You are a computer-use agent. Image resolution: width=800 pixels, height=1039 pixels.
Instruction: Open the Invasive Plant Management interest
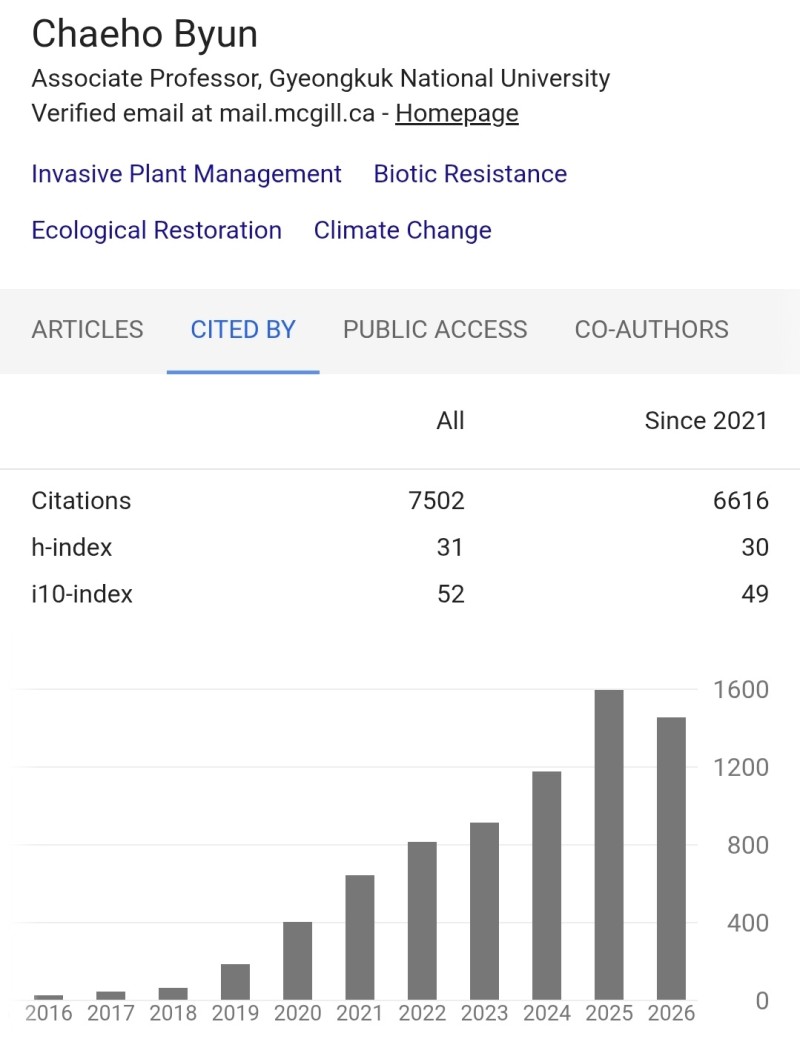click(186, 174)
